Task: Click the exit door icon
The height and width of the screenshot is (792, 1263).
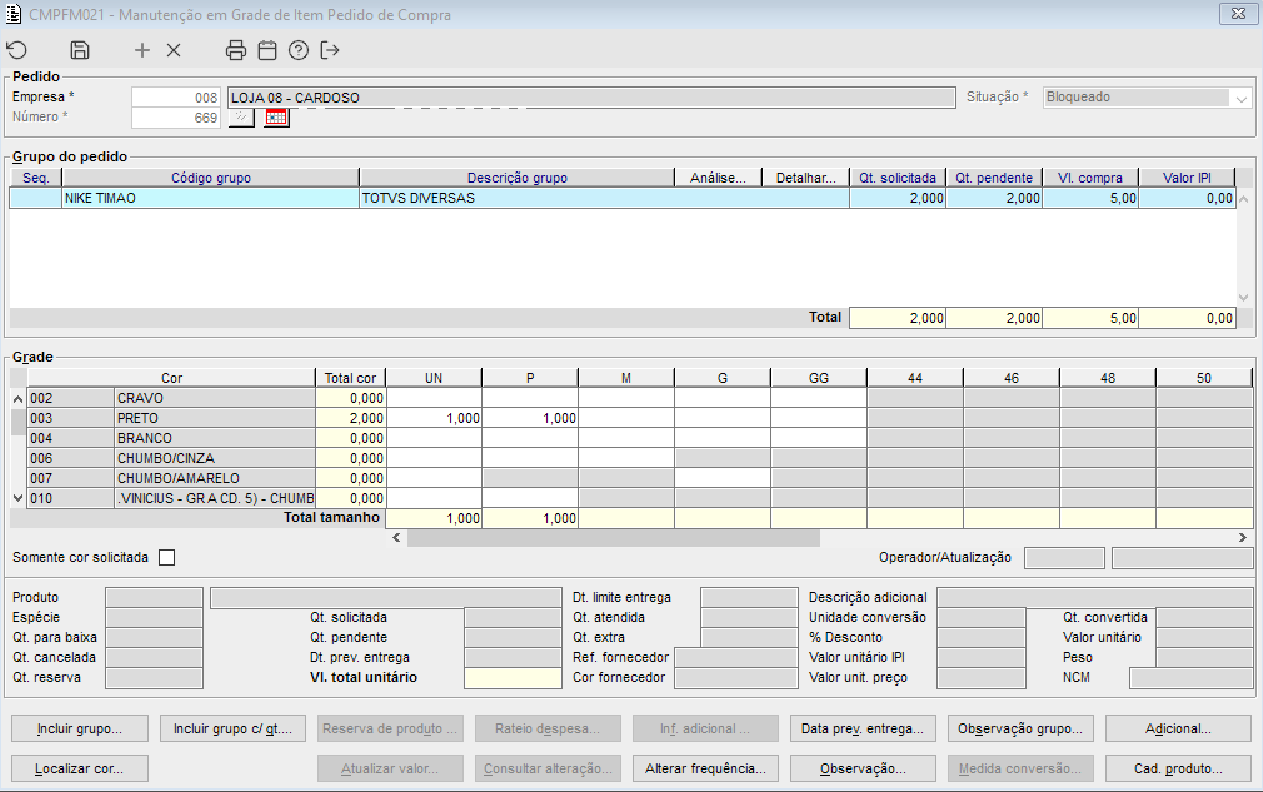Action: (x=330, y=50)
